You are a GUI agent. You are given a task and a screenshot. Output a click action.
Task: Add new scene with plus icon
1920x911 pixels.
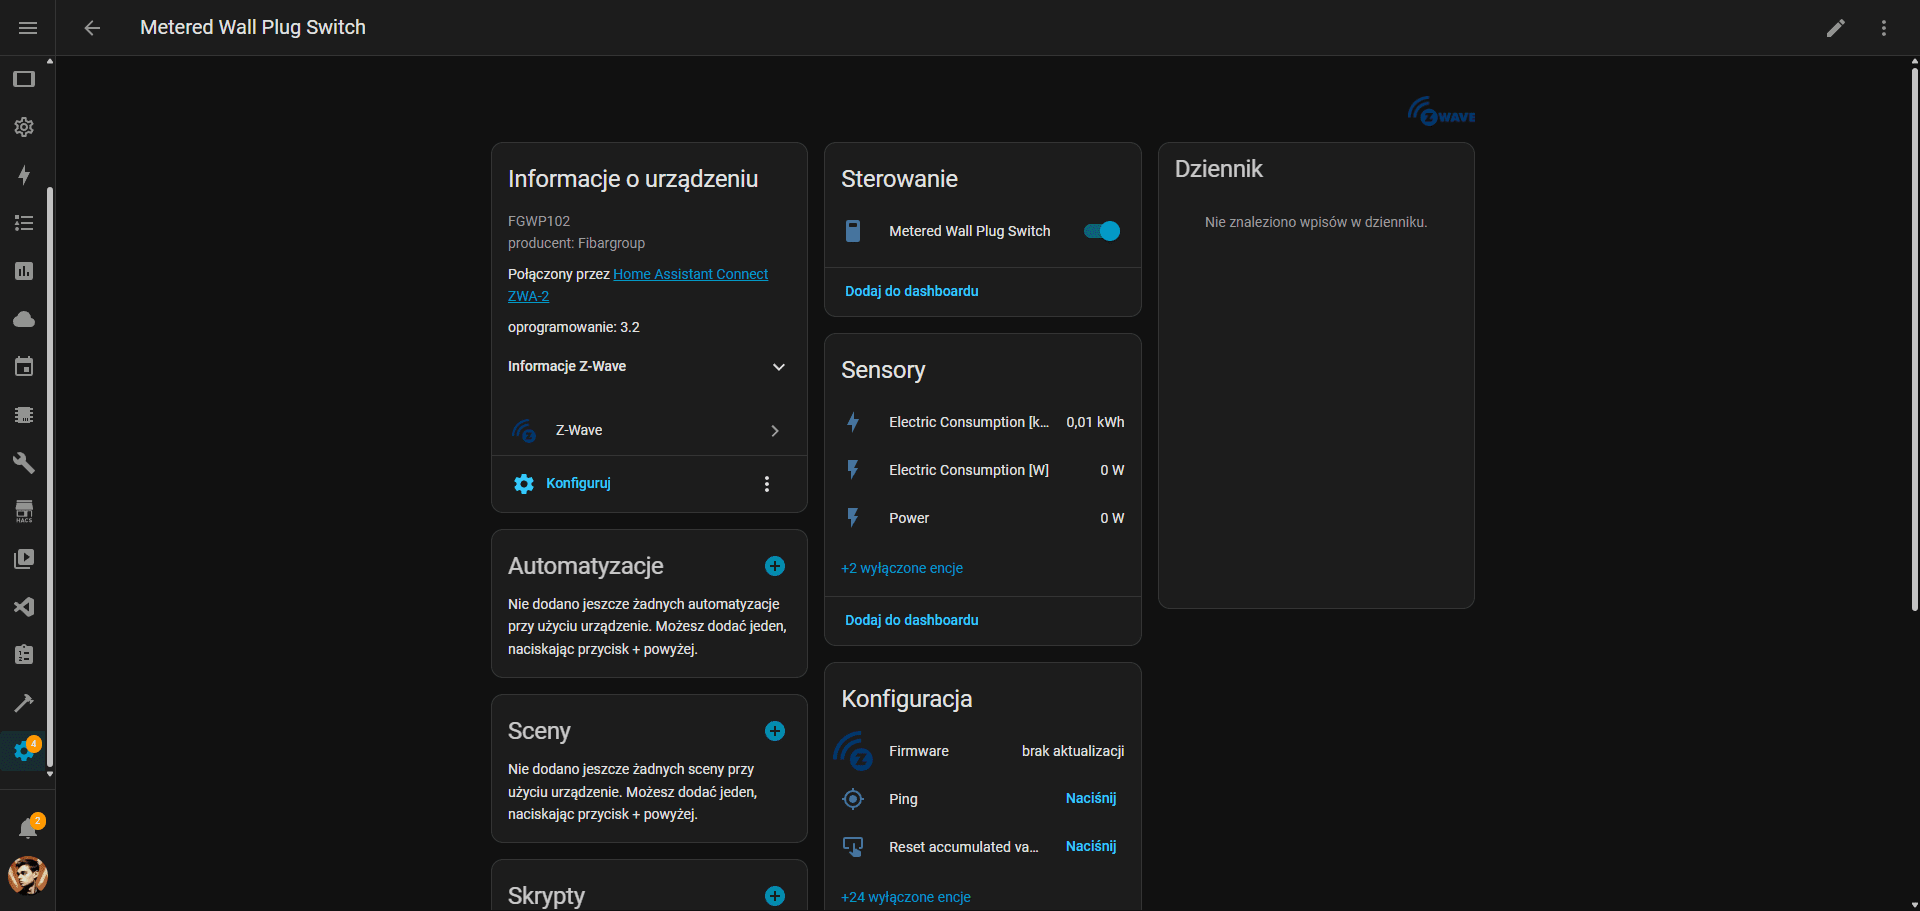coord(774,731)
